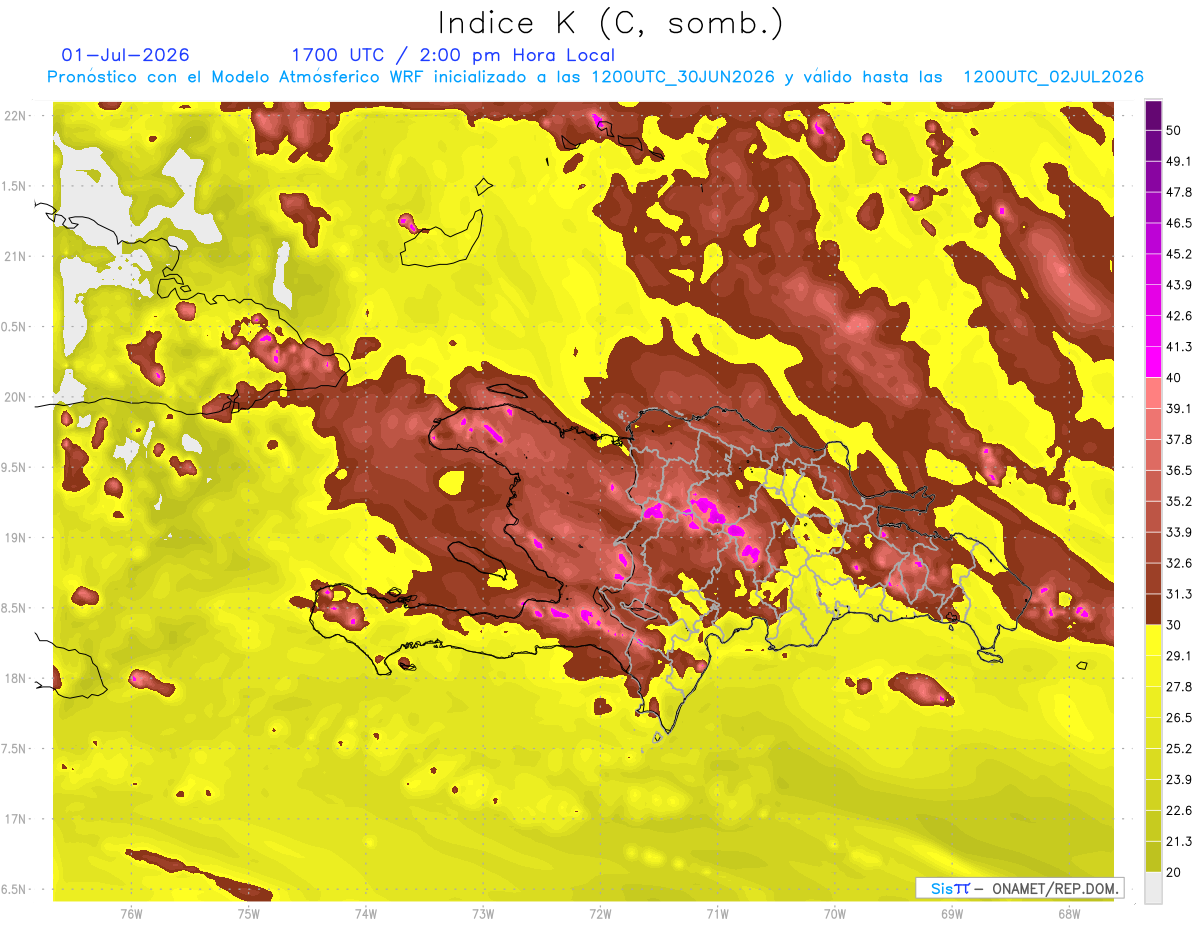The height and width of the screenshot is (927, 1200).
Task: Click the color scale value "39.1"
Action: point(1179,408)
